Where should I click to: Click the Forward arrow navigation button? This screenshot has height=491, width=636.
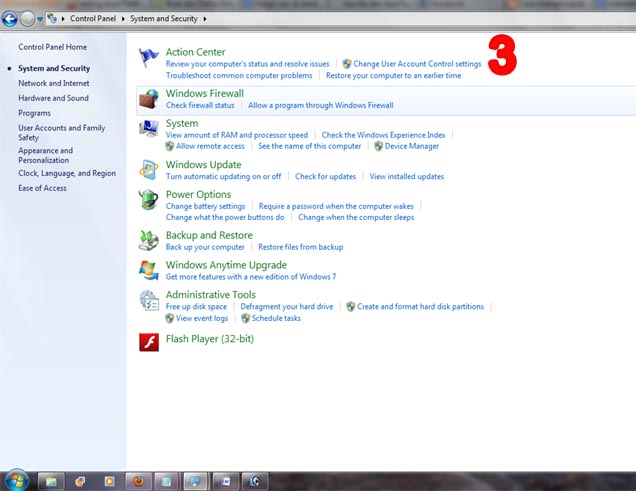point(28,19)
